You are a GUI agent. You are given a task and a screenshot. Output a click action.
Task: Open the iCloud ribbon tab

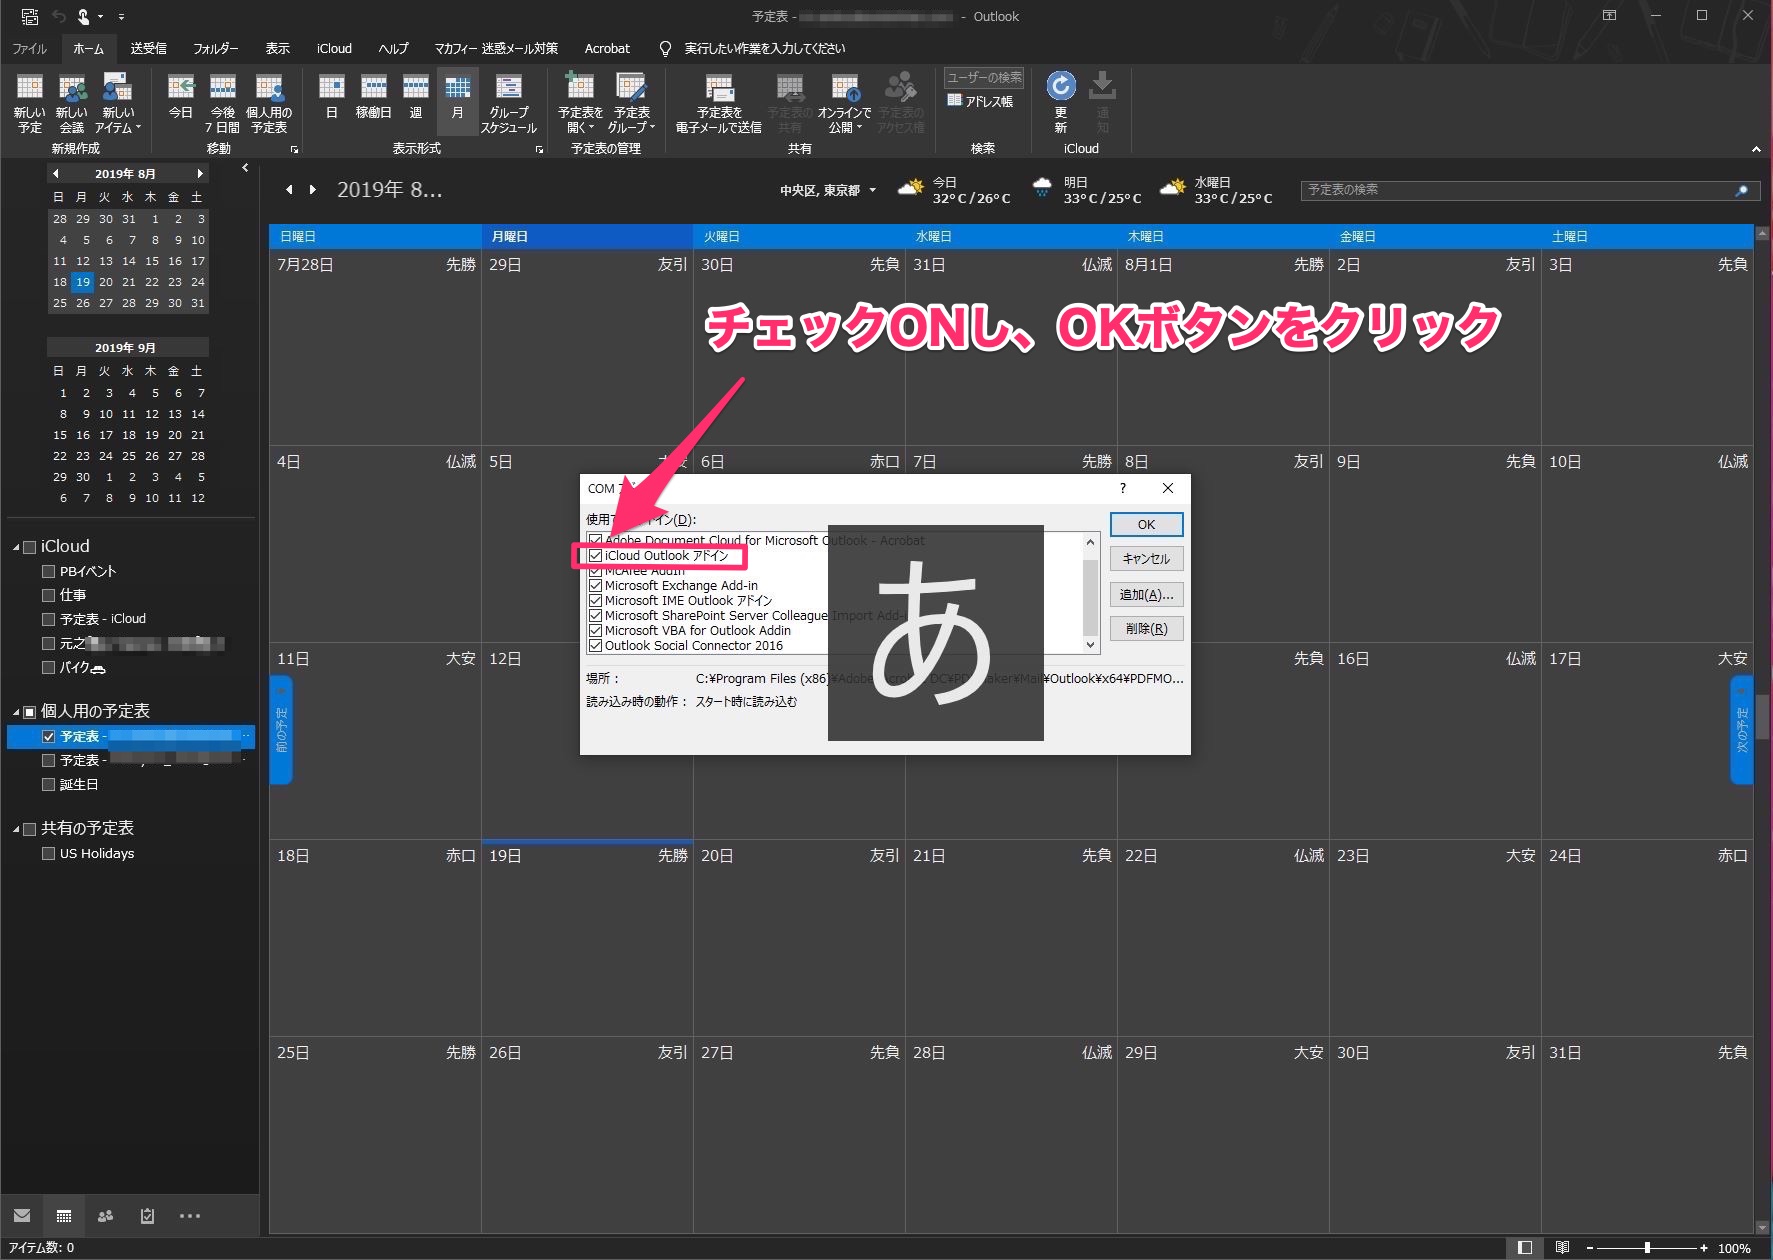[334, 48]
